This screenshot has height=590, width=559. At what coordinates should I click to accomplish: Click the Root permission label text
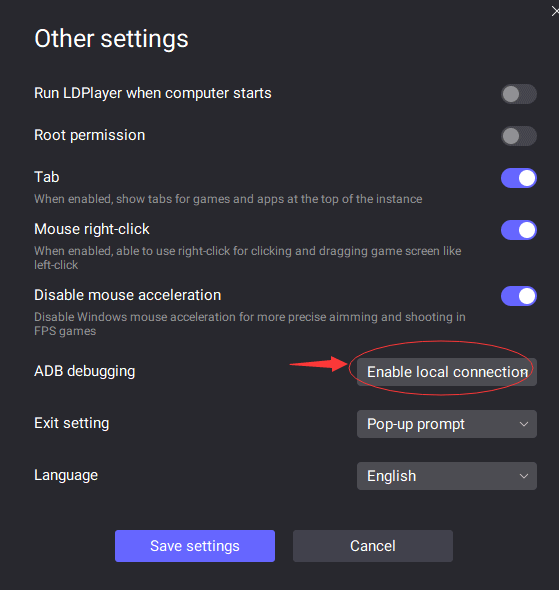pos(90,135)
